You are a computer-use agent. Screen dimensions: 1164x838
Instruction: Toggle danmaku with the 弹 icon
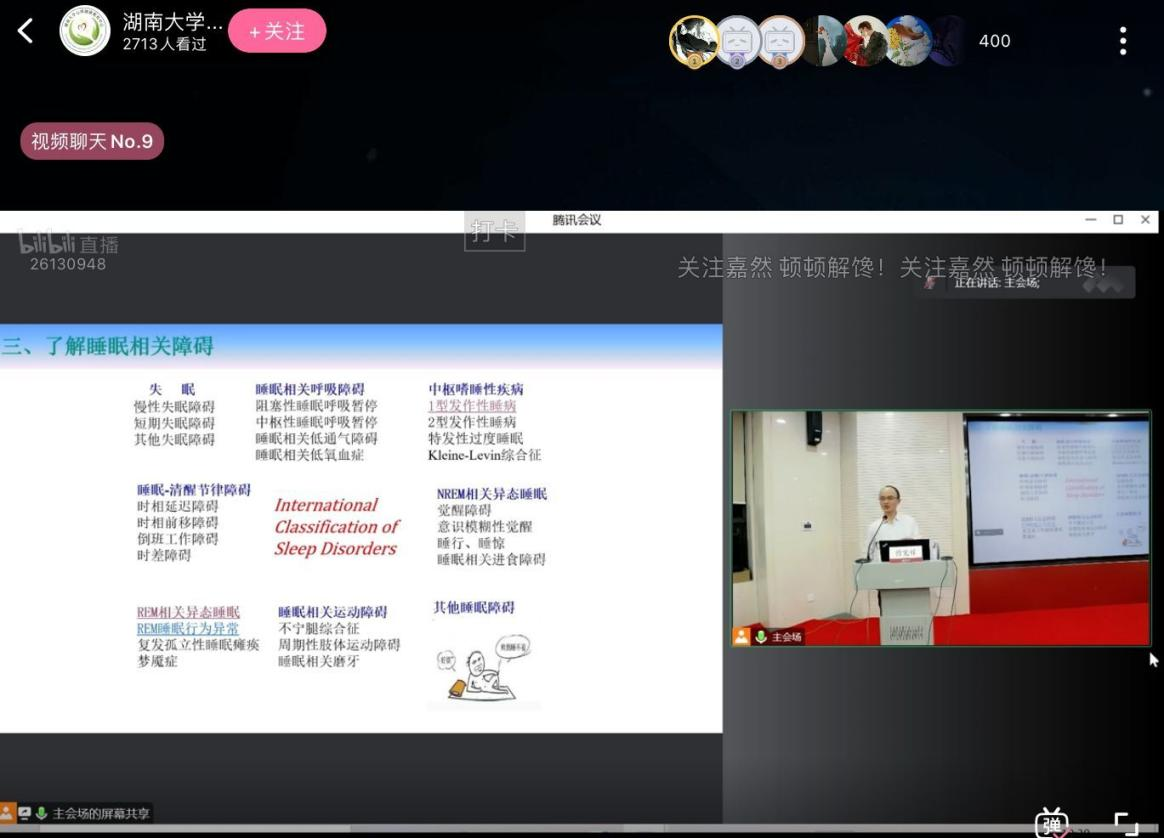click(x=1051, y=822)
